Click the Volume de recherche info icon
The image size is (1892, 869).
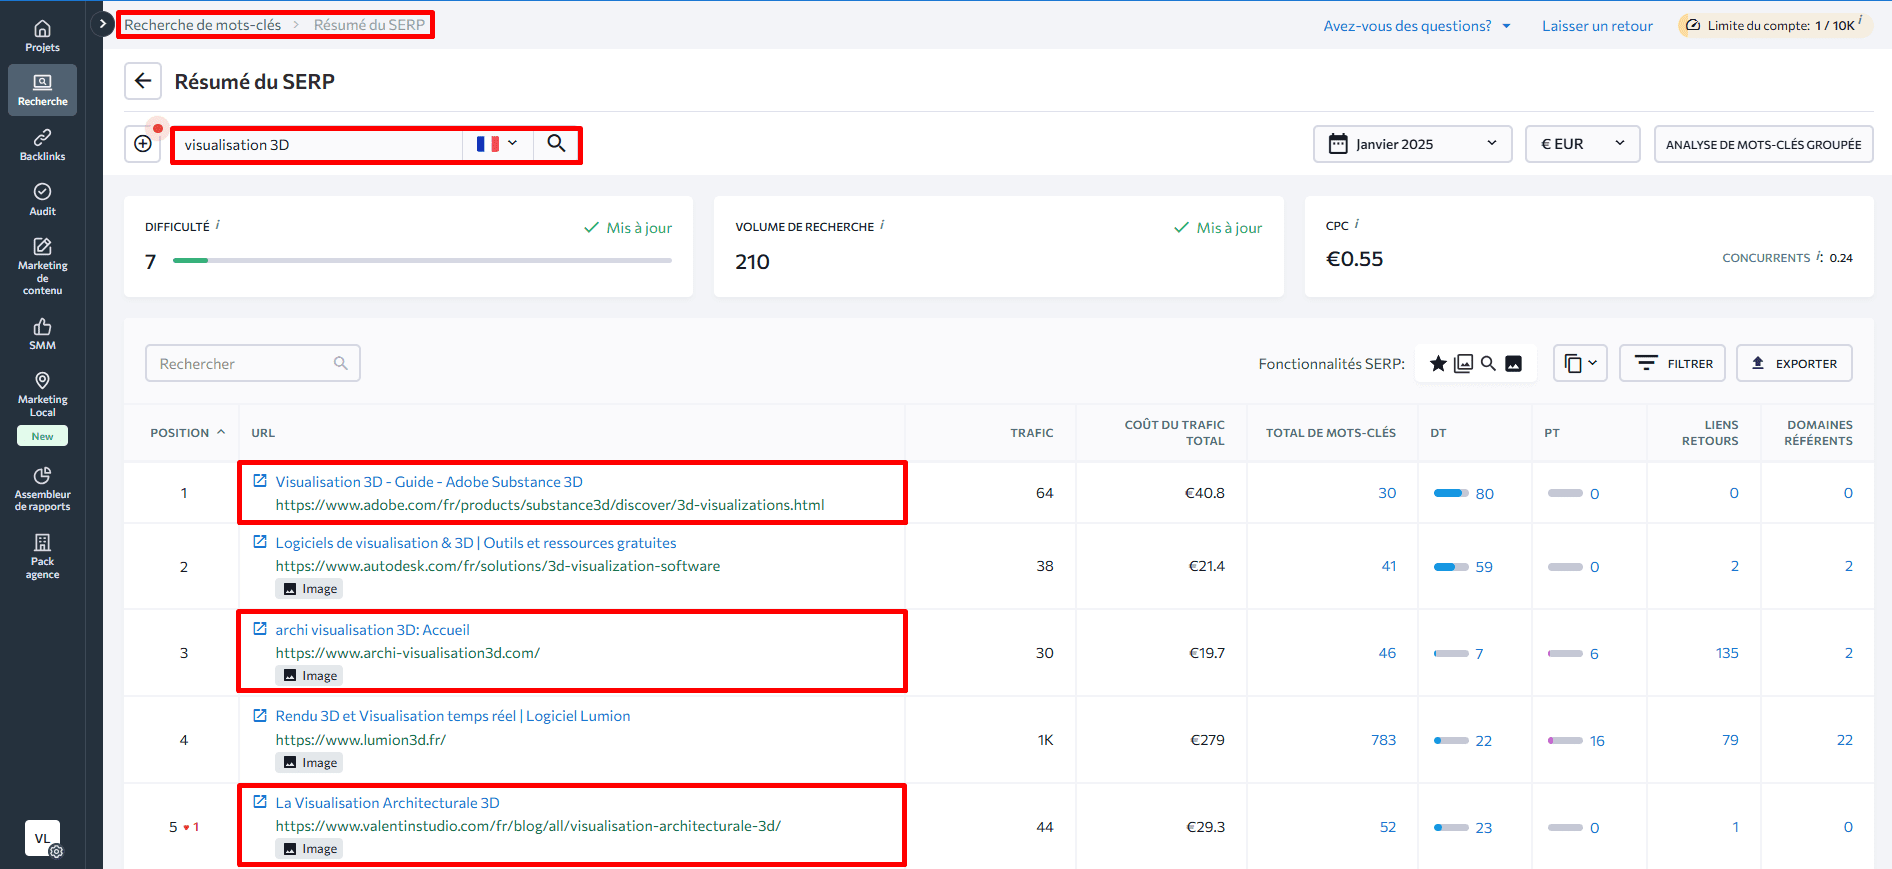point(882,225)
